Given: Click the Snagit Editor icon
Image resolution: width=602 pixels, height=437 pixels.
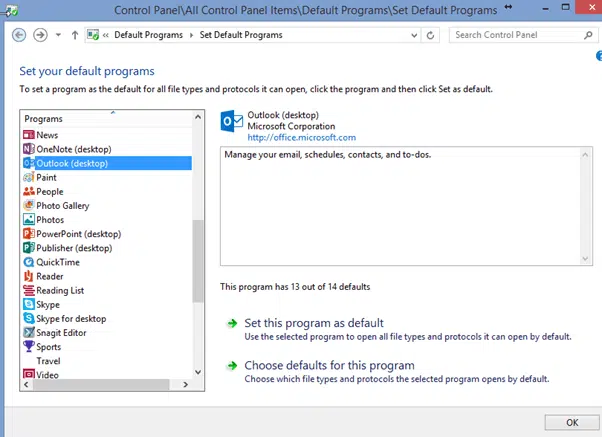Looking at the screenshot, I should (x=29, y=333).
